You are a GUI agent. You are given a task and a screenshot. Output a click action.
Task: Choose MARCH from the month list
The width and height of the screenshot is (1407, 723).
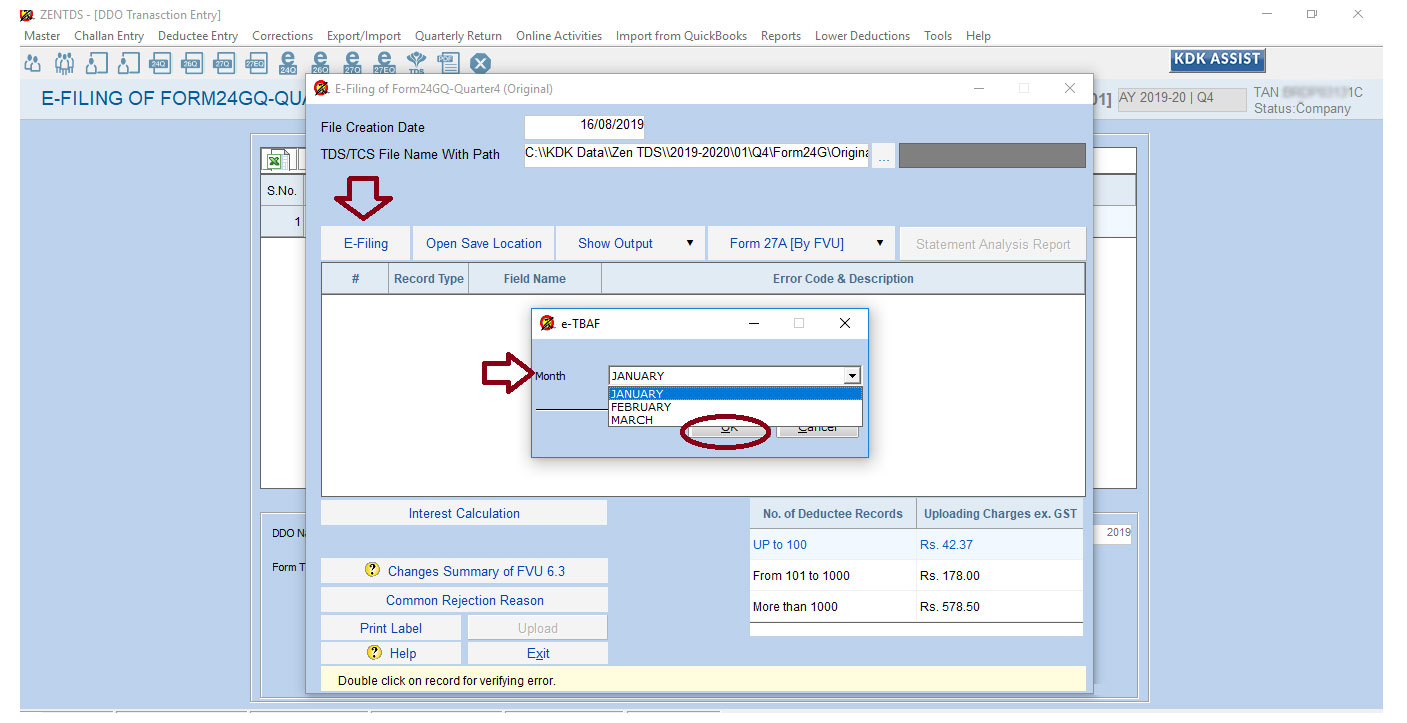click(x=735, y=420)
